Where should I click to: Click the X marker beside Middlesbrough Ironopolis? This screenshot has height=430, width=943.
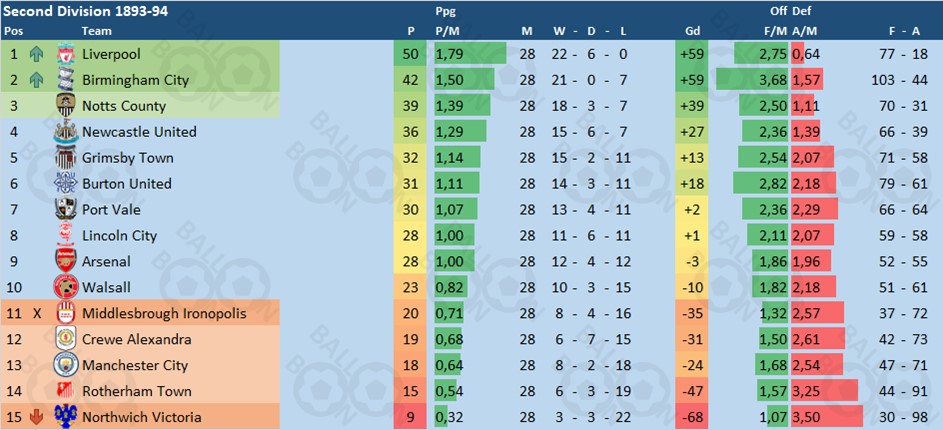coord(37,313)
